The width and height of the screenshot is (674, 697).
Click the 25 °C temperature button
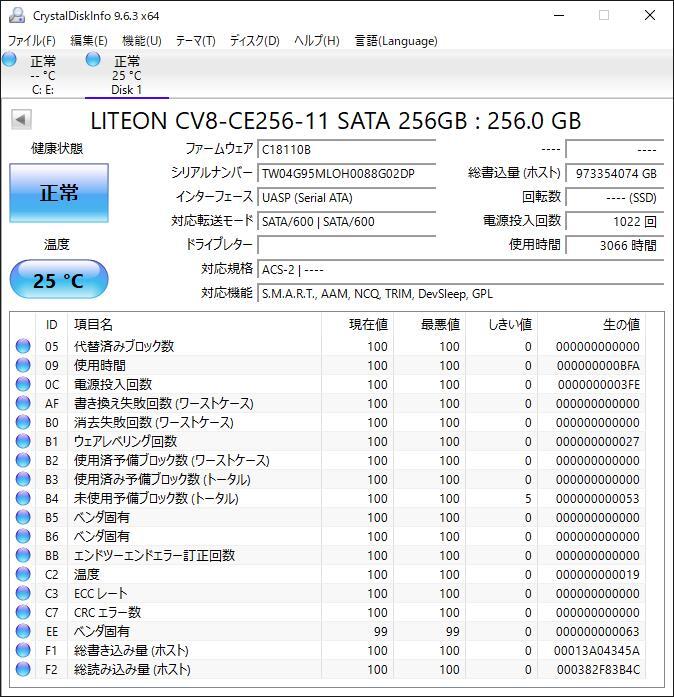point(59,280)
